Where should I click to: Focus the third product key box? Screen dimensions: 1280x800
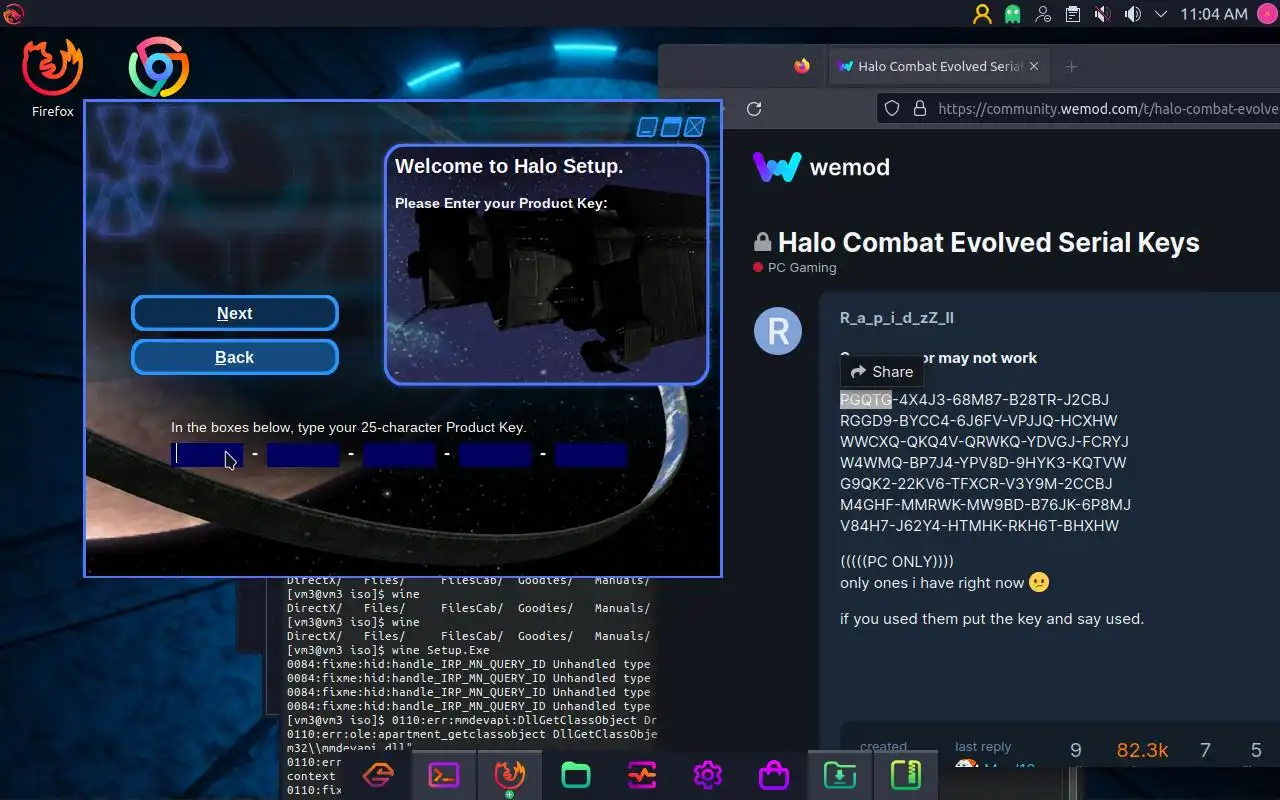pyautogui.click(x=399, y=455)
